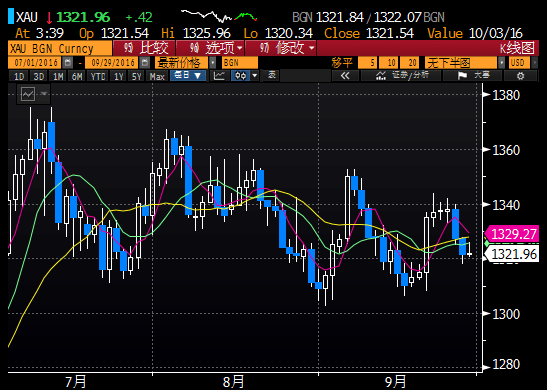Image resolution: width=547 pixels, height=390 pixels.
Task: Select the 1D time range
Action: pos(19,76)
